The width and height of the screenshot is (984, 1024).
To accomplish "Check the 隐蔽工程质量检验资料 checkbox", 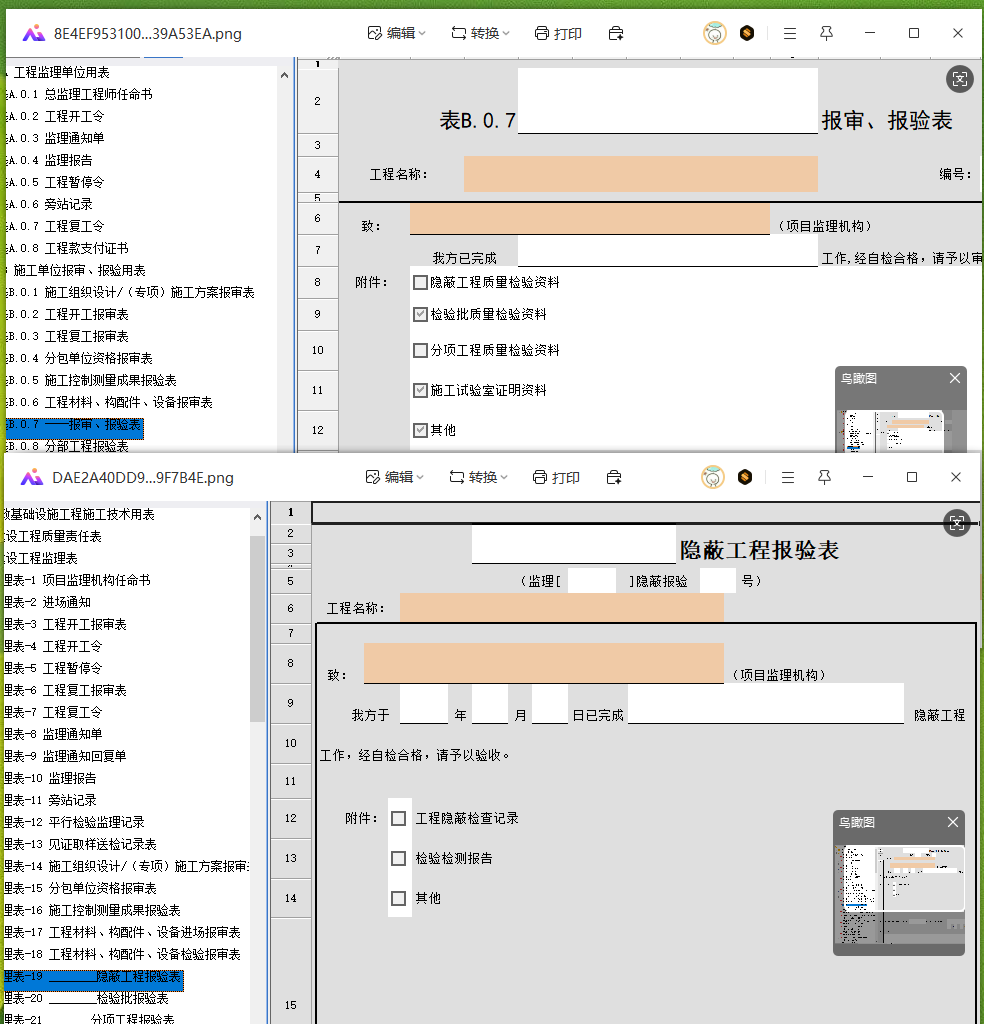I will pyautogui.click(x=420, y=282).
